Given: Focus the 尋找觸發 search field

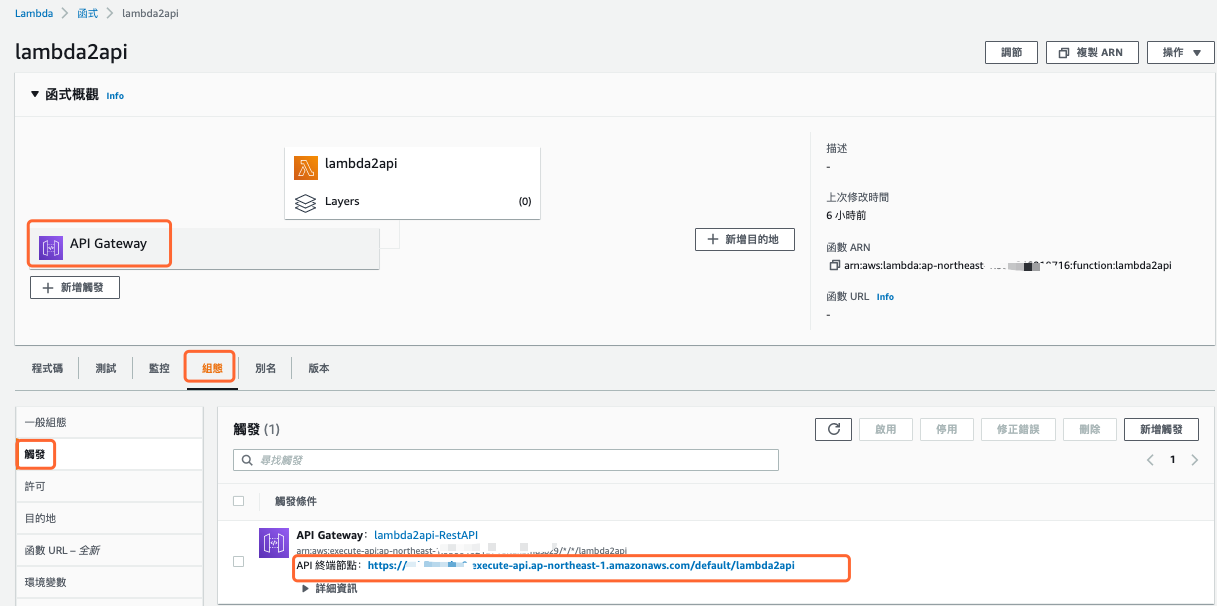Looking at the screenshot, I should [x=505, y=460].
